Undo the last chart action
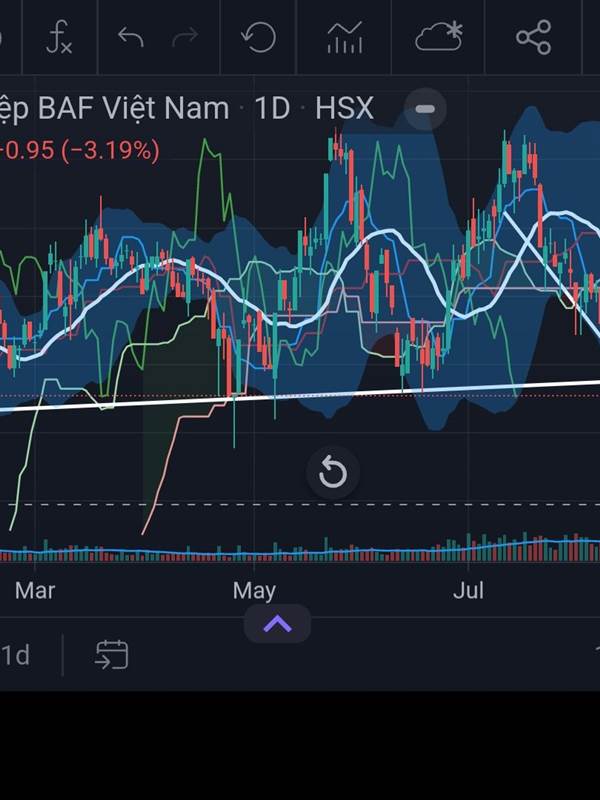This screenshot has width=600, height=800. point(130,37)
